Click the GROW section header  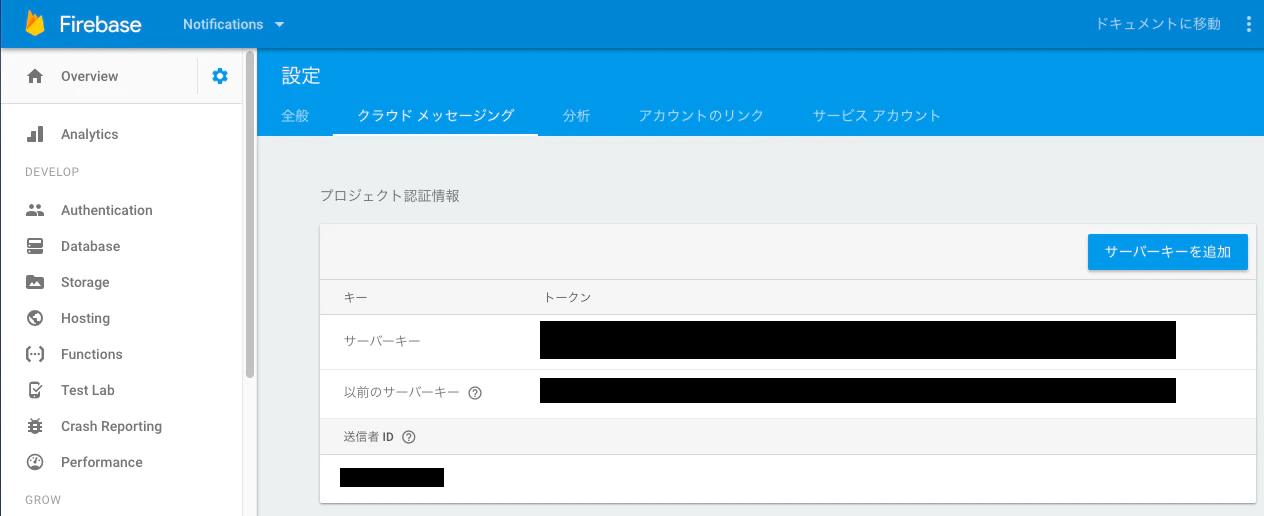[43, 500]
